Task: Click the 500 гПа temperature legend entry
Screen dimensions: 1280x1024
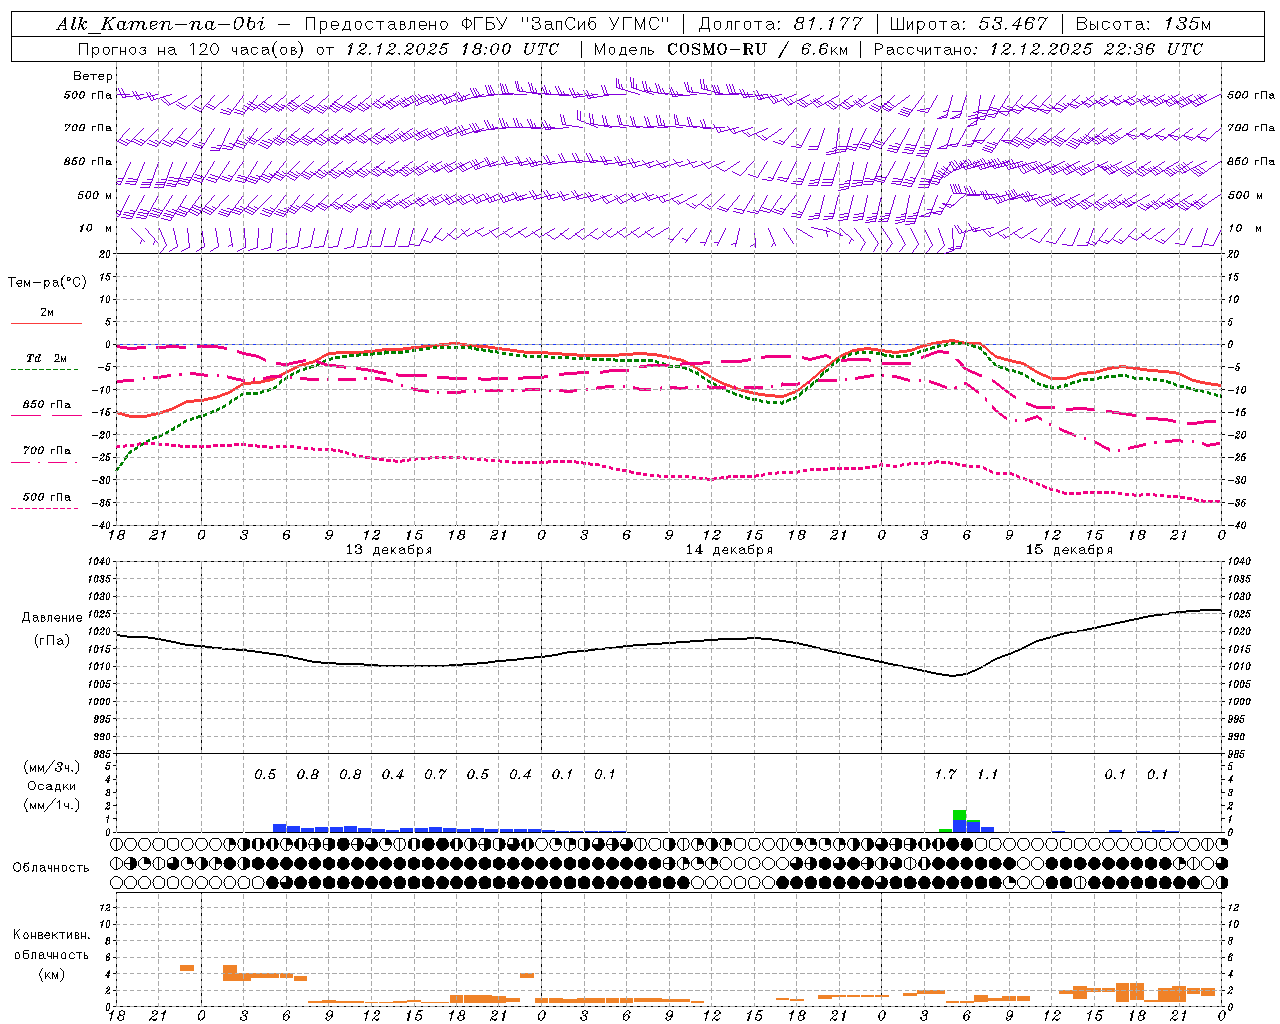Action: (x=47, y=497)
